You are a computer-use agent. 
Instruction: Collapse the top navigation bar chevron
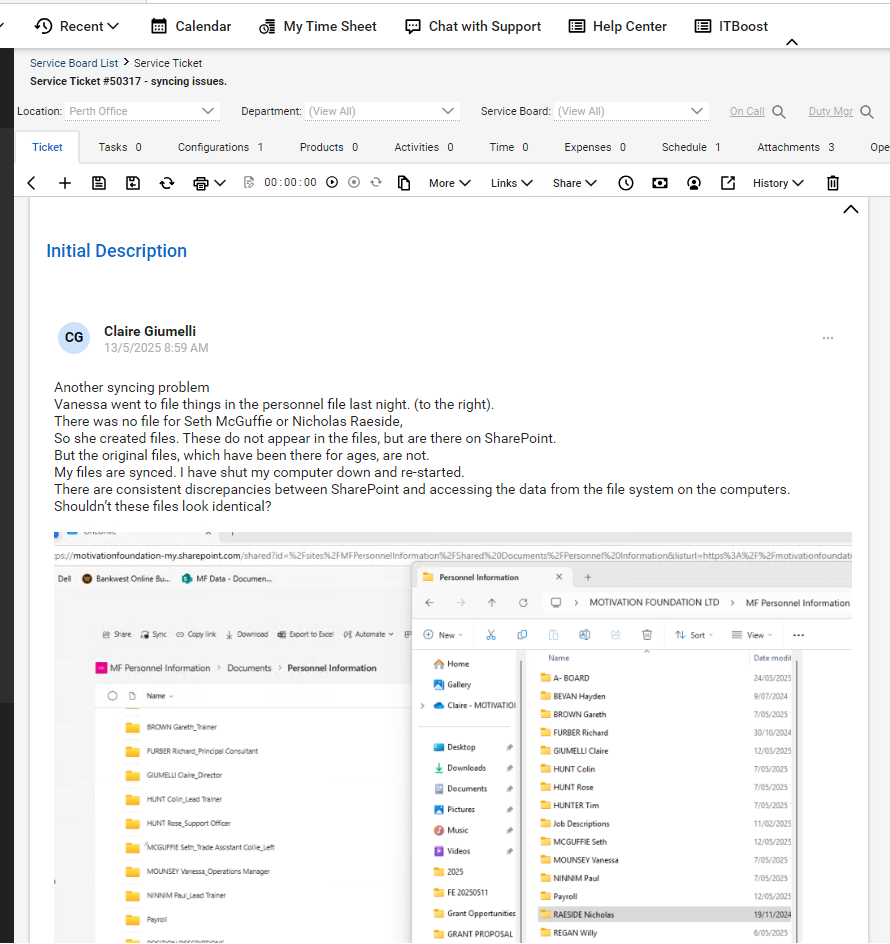(x=792, y=42)
